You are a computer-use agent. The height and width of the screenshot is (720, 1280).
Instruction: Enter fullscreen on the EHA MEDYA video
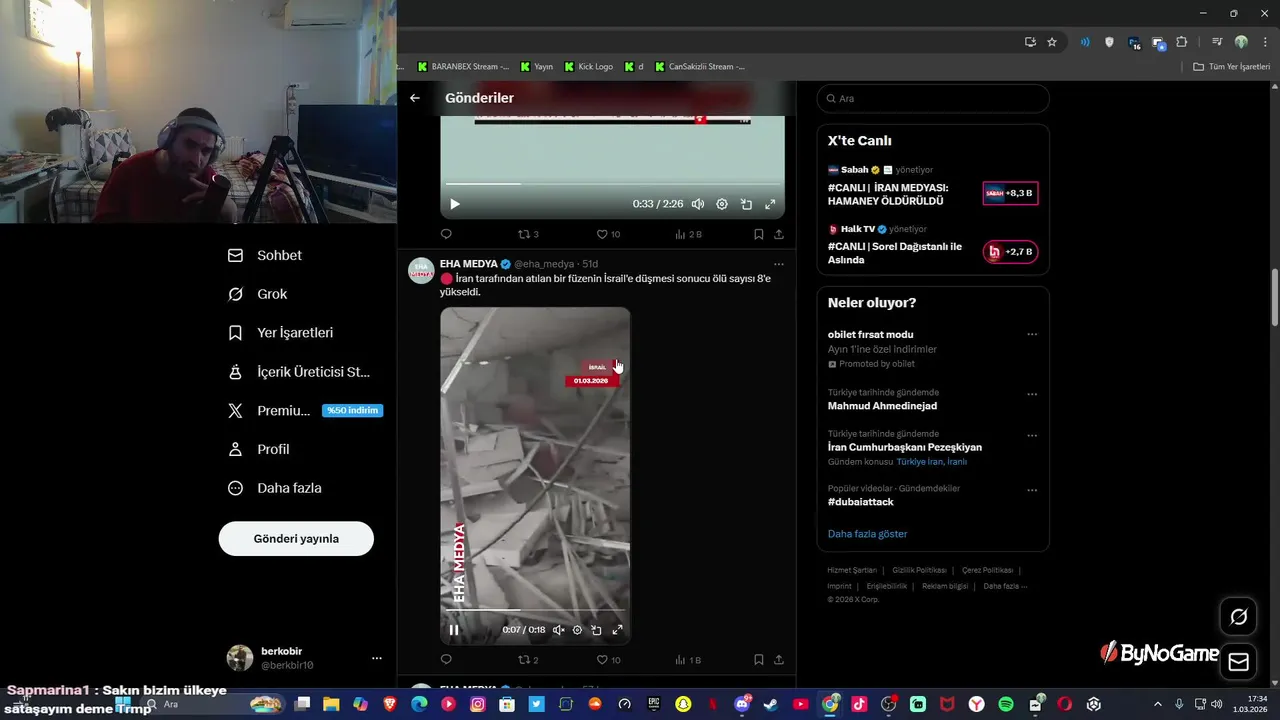617,630
